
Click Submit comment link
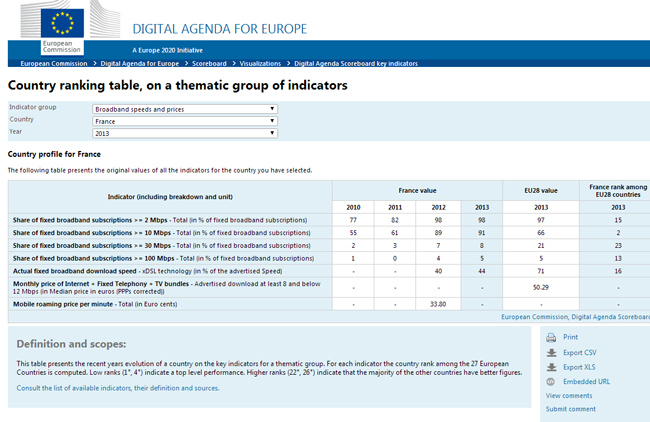click(571, 409)
